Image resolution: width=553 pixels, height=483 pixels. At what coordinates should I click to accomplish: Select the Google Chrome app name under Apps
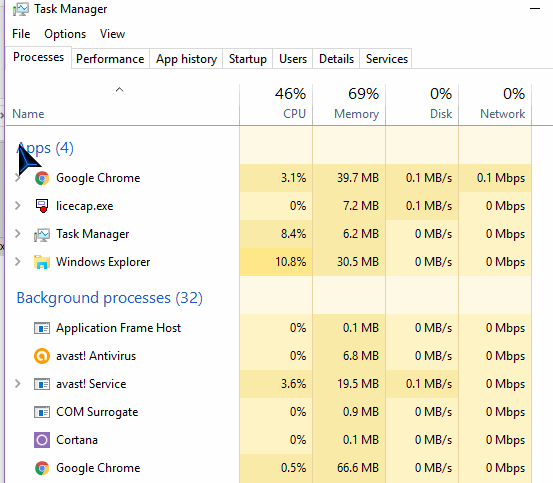pyautogui.click(x=98, y=178)
